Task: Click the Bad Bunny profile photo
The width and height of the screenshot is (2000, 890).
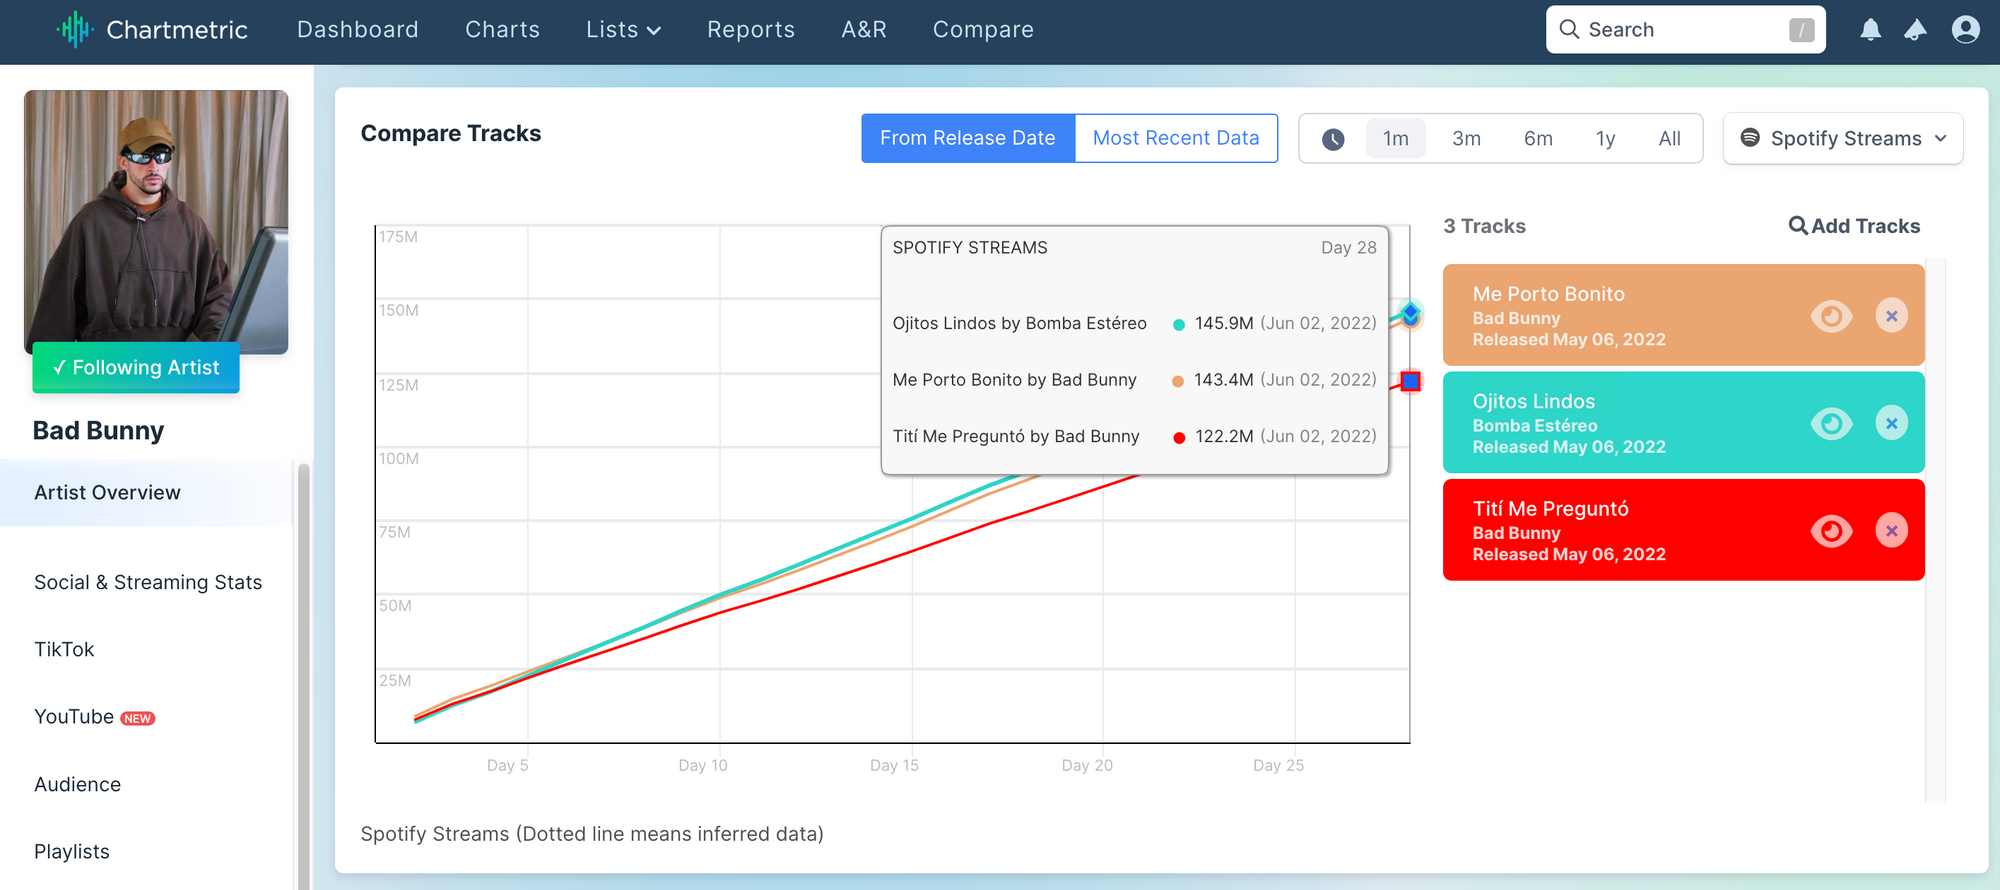Action: point(156,222)
